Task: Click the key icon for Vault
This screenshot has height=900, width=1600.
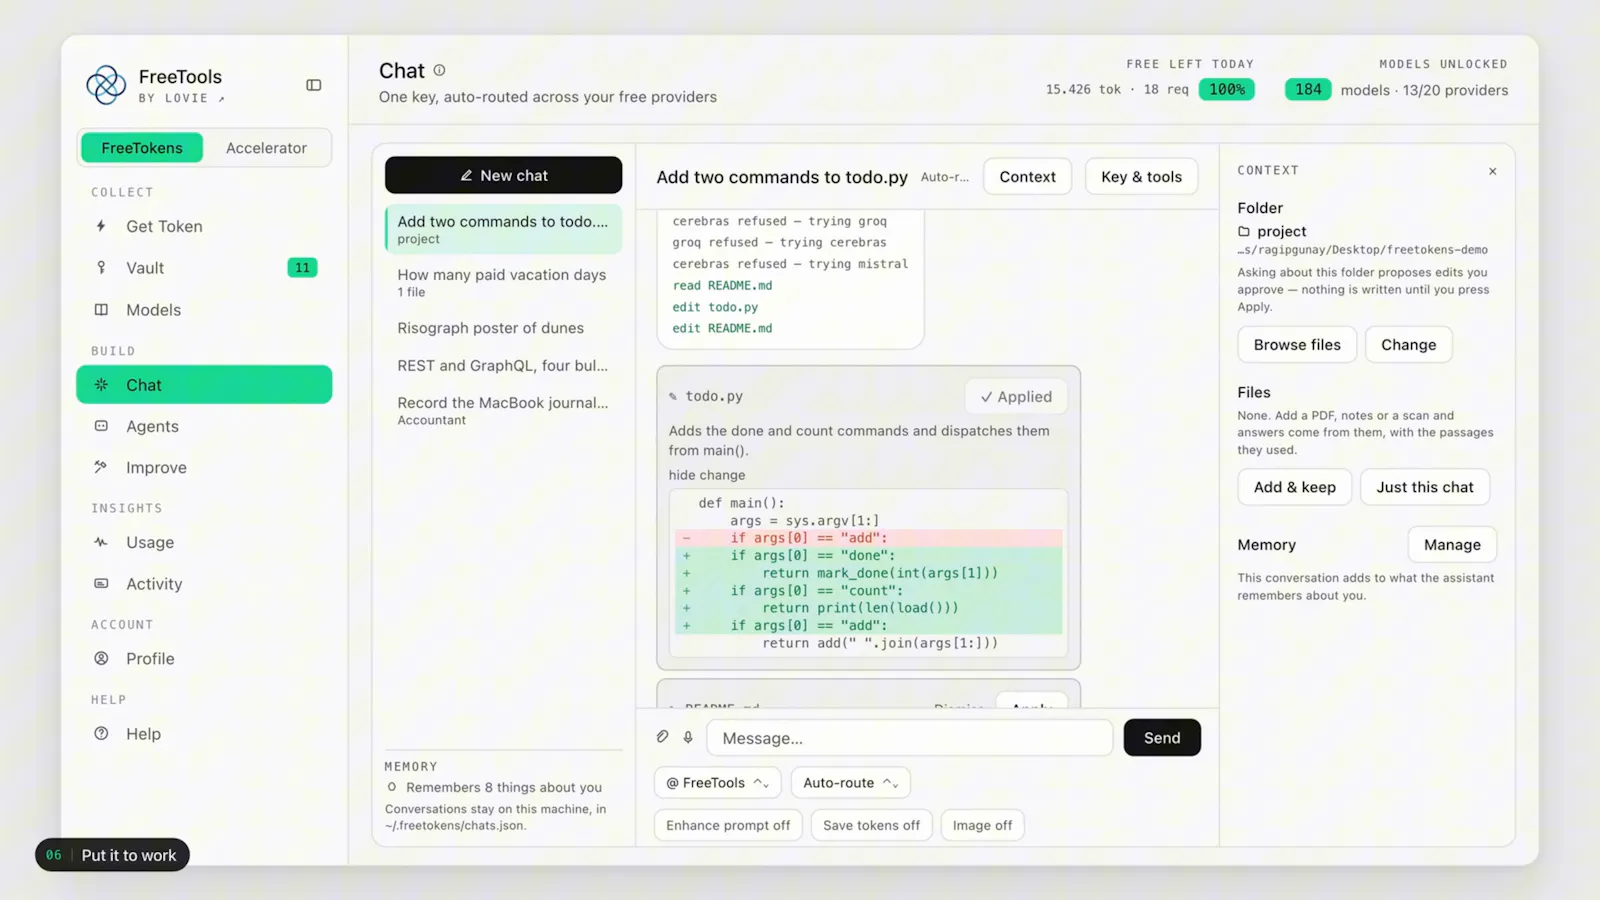Action: [101, 267]
